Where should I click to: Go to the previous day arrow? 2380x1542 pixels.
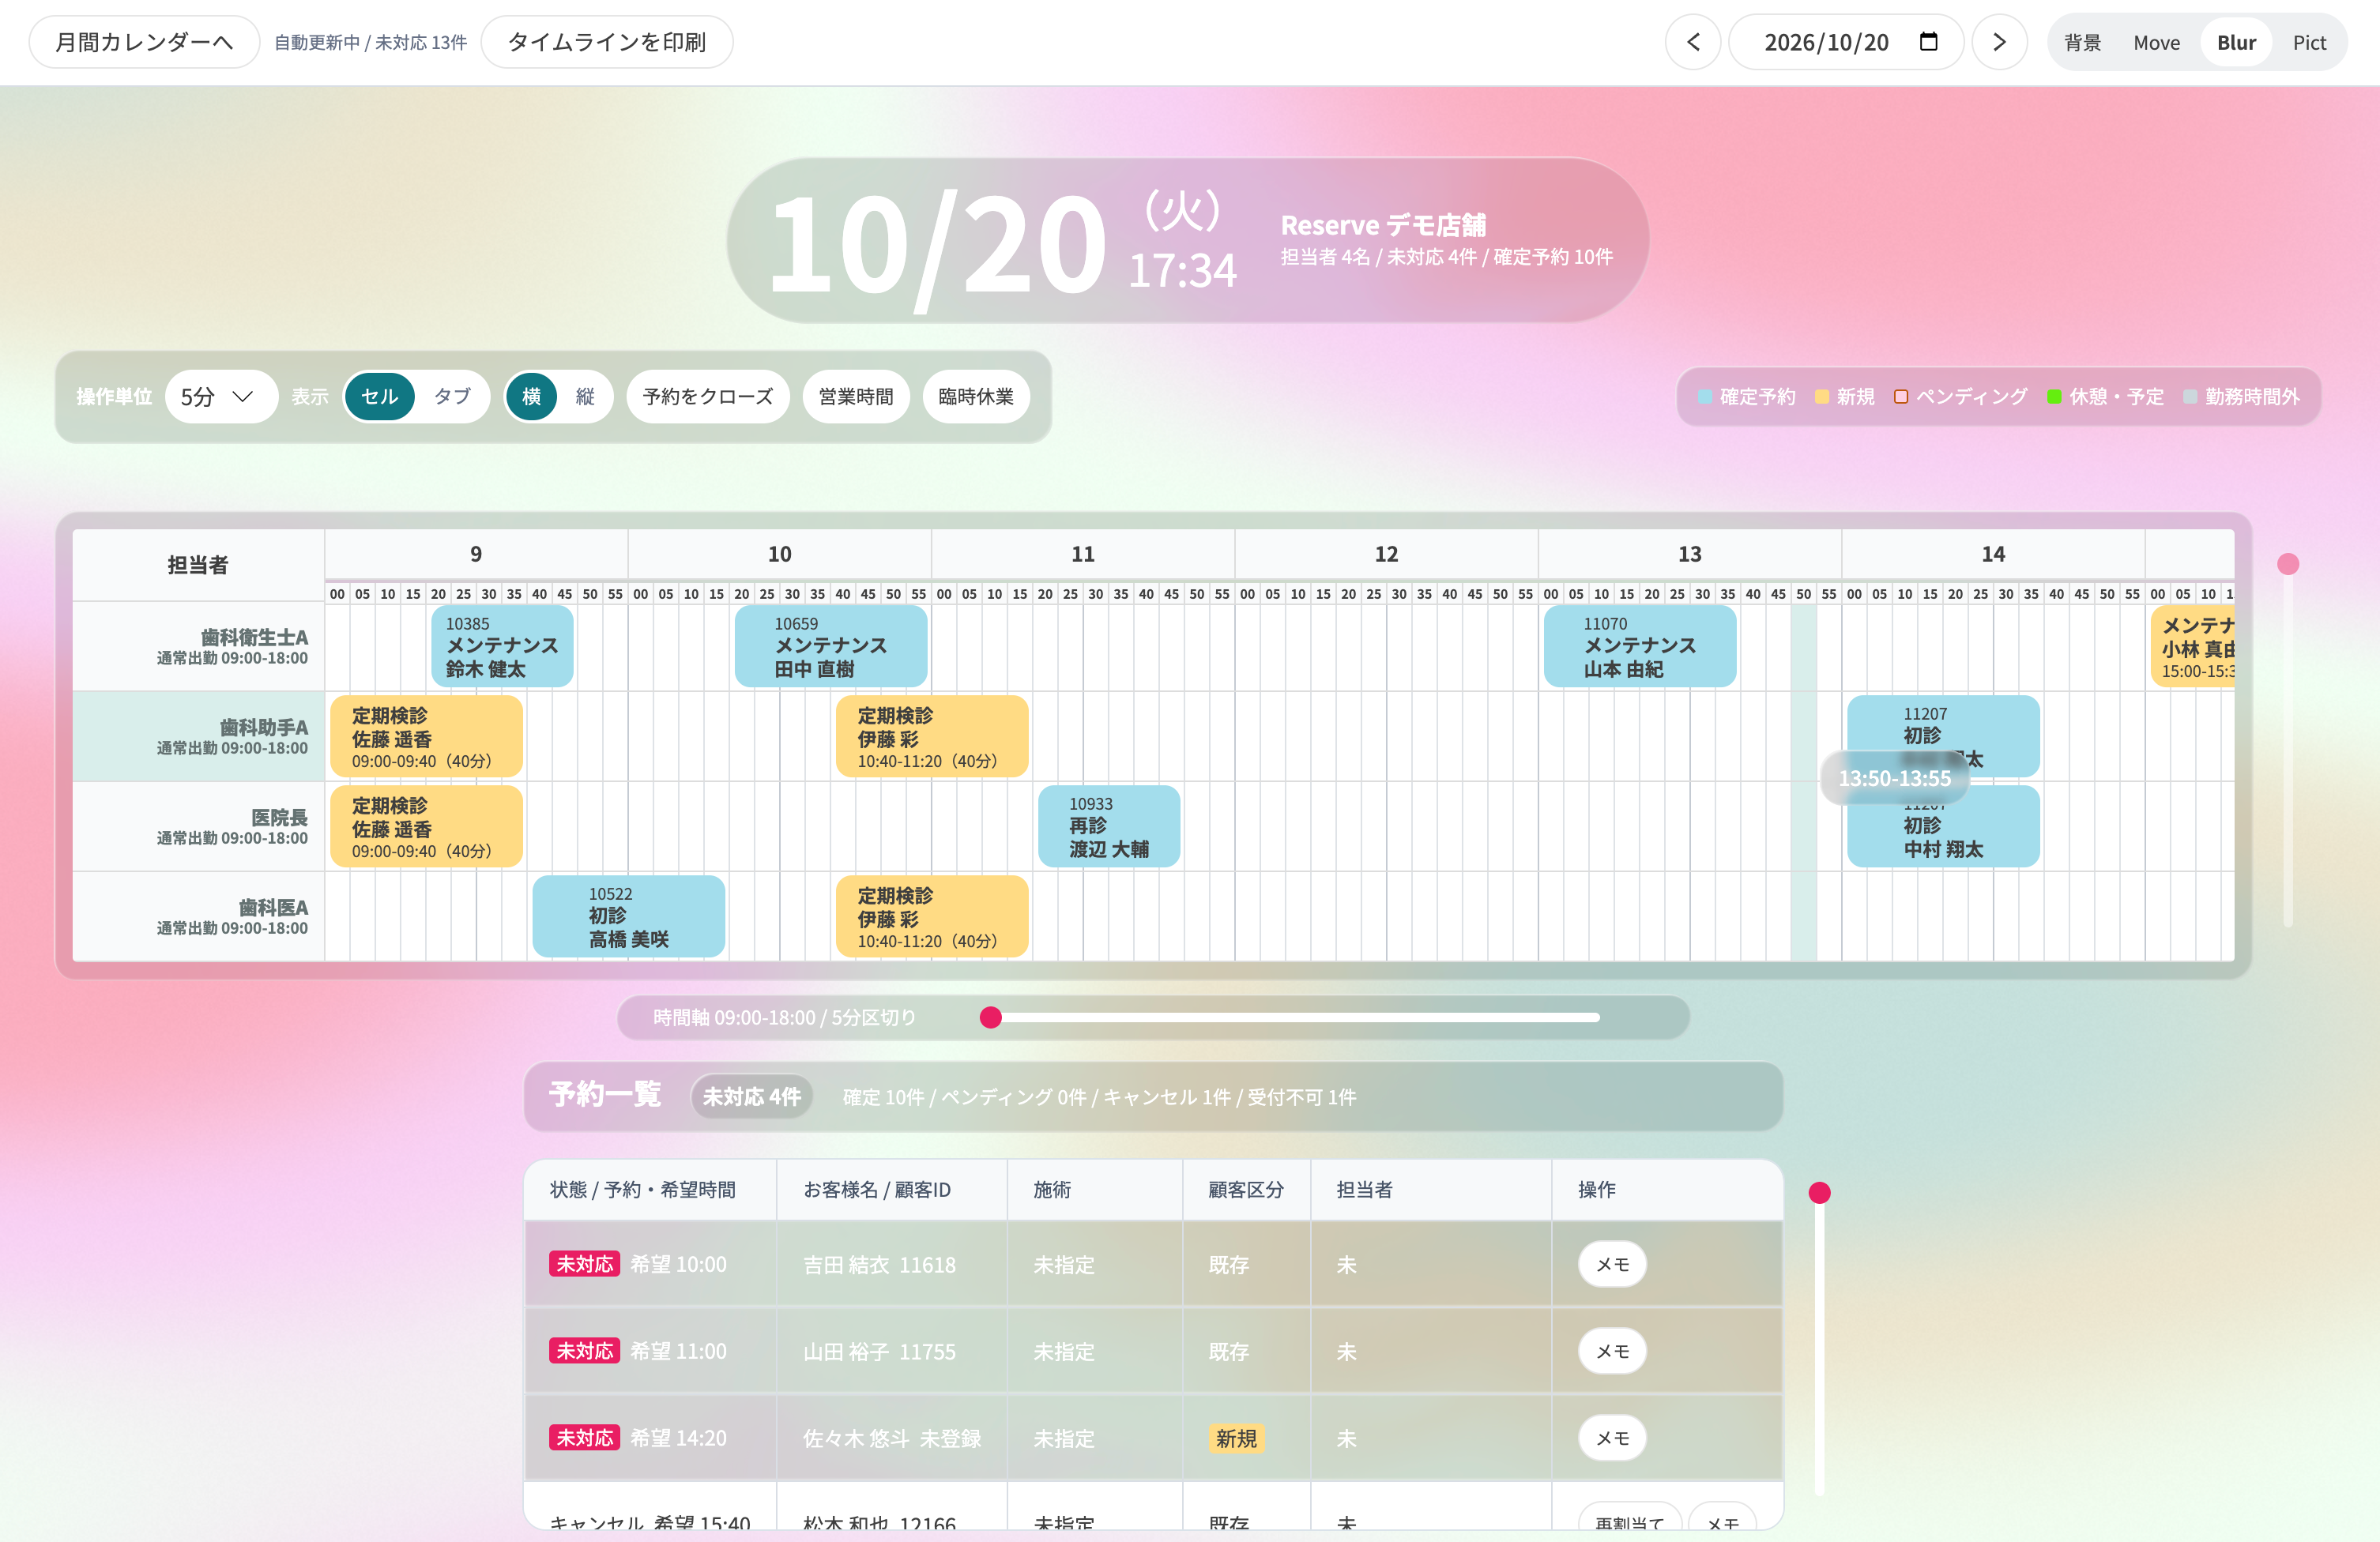click(x=1693, y=42)
